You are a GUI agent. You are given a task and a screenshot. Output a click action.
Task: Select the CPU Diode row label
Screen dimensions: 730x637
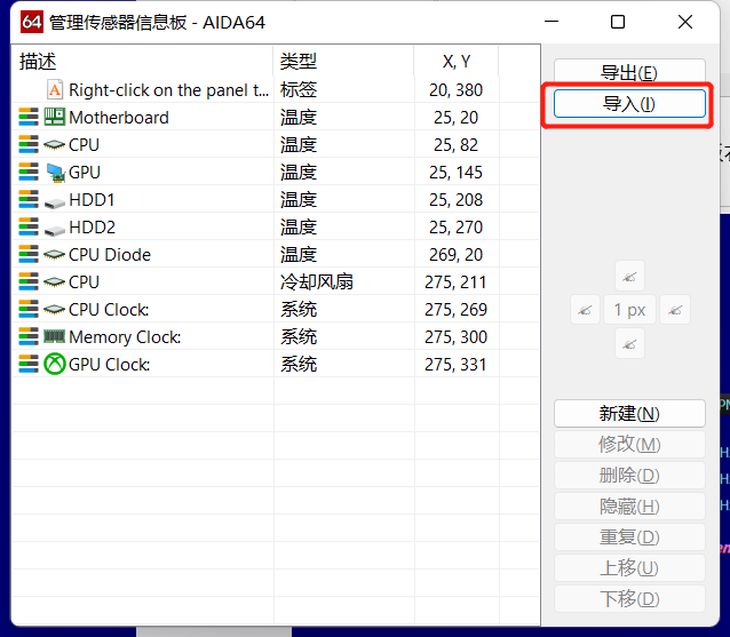[x=110, y=255]
